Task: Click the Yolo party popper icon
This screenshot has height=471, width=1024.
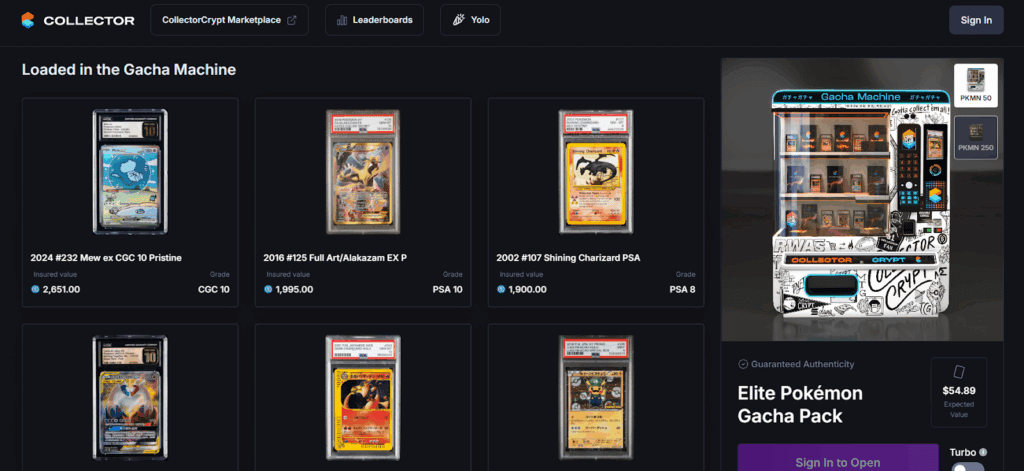Action: pyautogui.click(x=458, y=20)
